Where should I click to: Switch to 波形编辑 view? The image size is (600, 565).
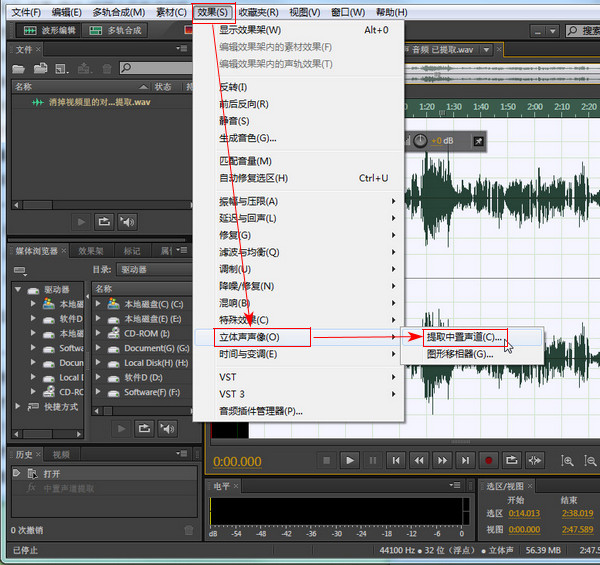click(49, 30)
